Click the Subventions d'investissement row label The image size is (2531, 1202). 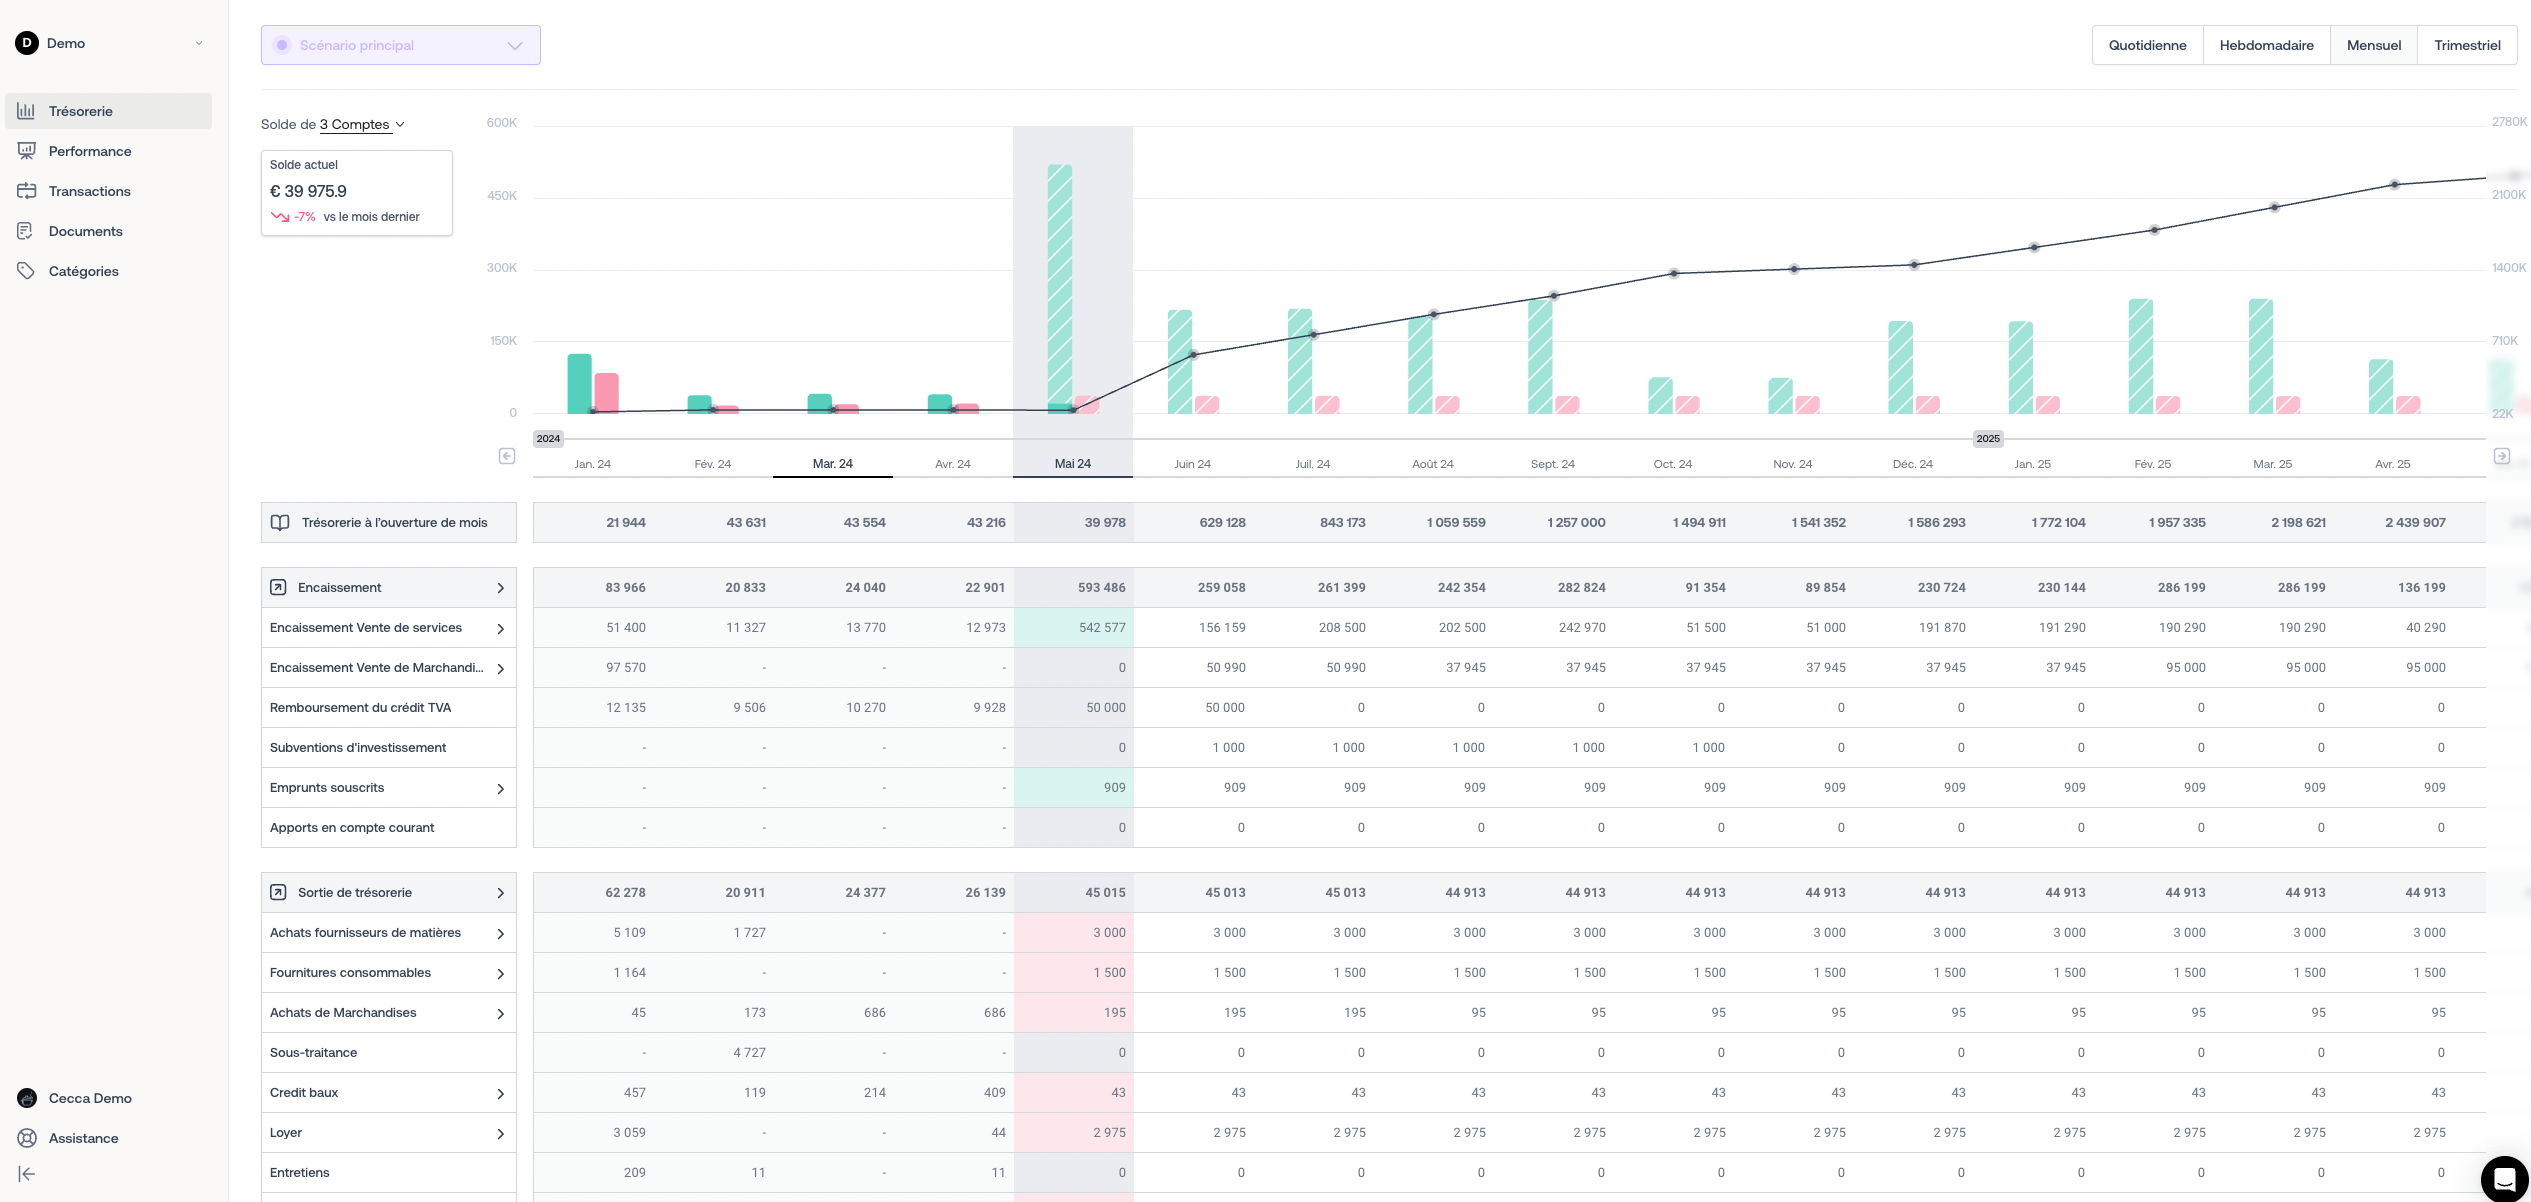(x=358, y=748)
